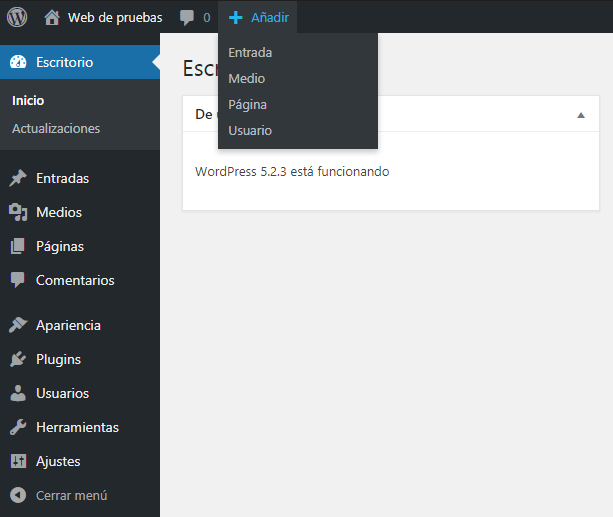This screenshot has height=517, width=613.
Task: Click the comment count 0 in admin bar
Action: click(x=207, y=18)
